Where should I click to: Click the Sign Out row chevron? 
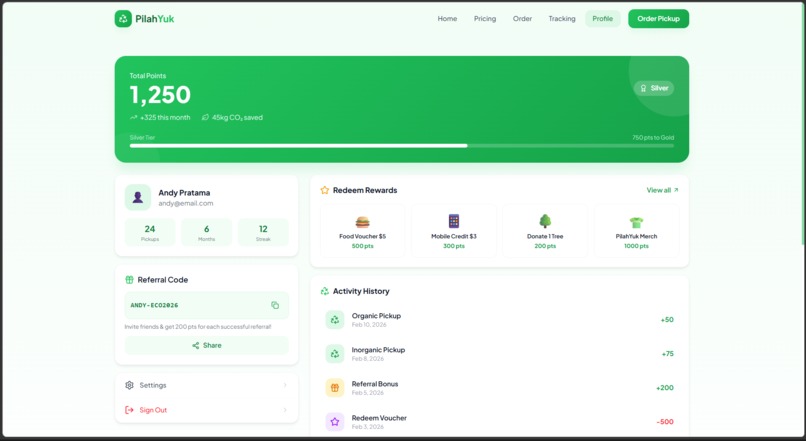[x=285, y=410]
